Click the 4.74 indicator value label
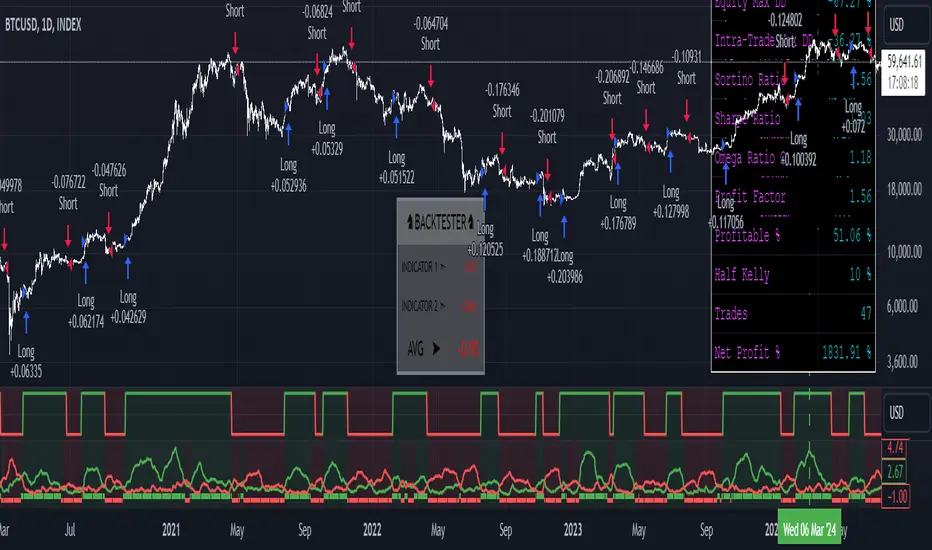This screenshot has height=550, width=932. tap(895, 447)
